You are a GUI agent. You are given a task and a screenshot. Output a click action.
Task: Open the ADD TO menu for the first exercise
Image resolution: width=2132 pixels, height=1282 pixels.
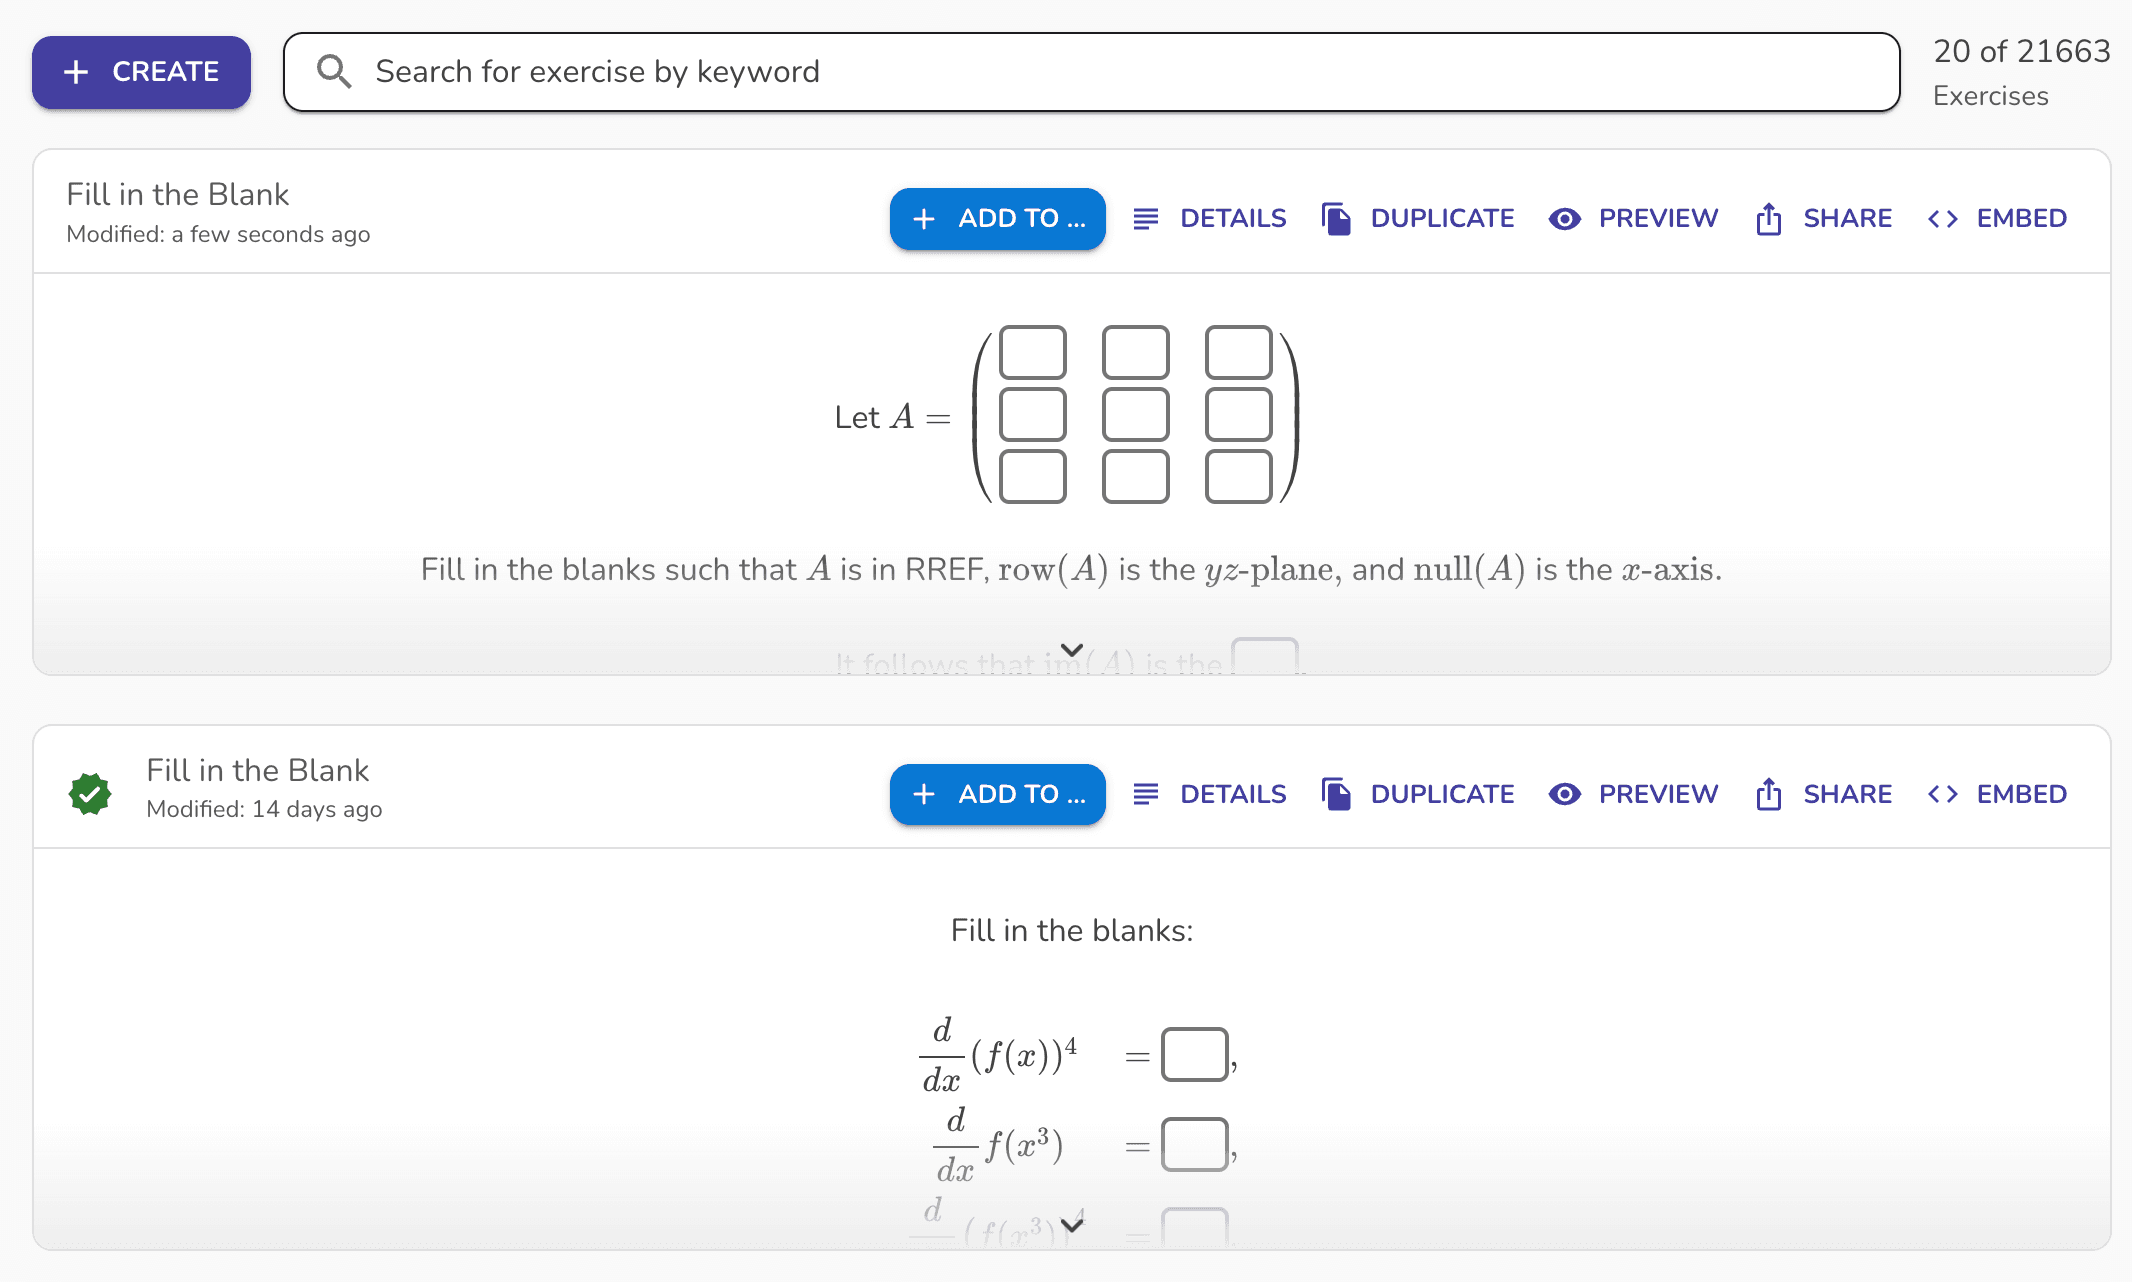pos(997,218)
